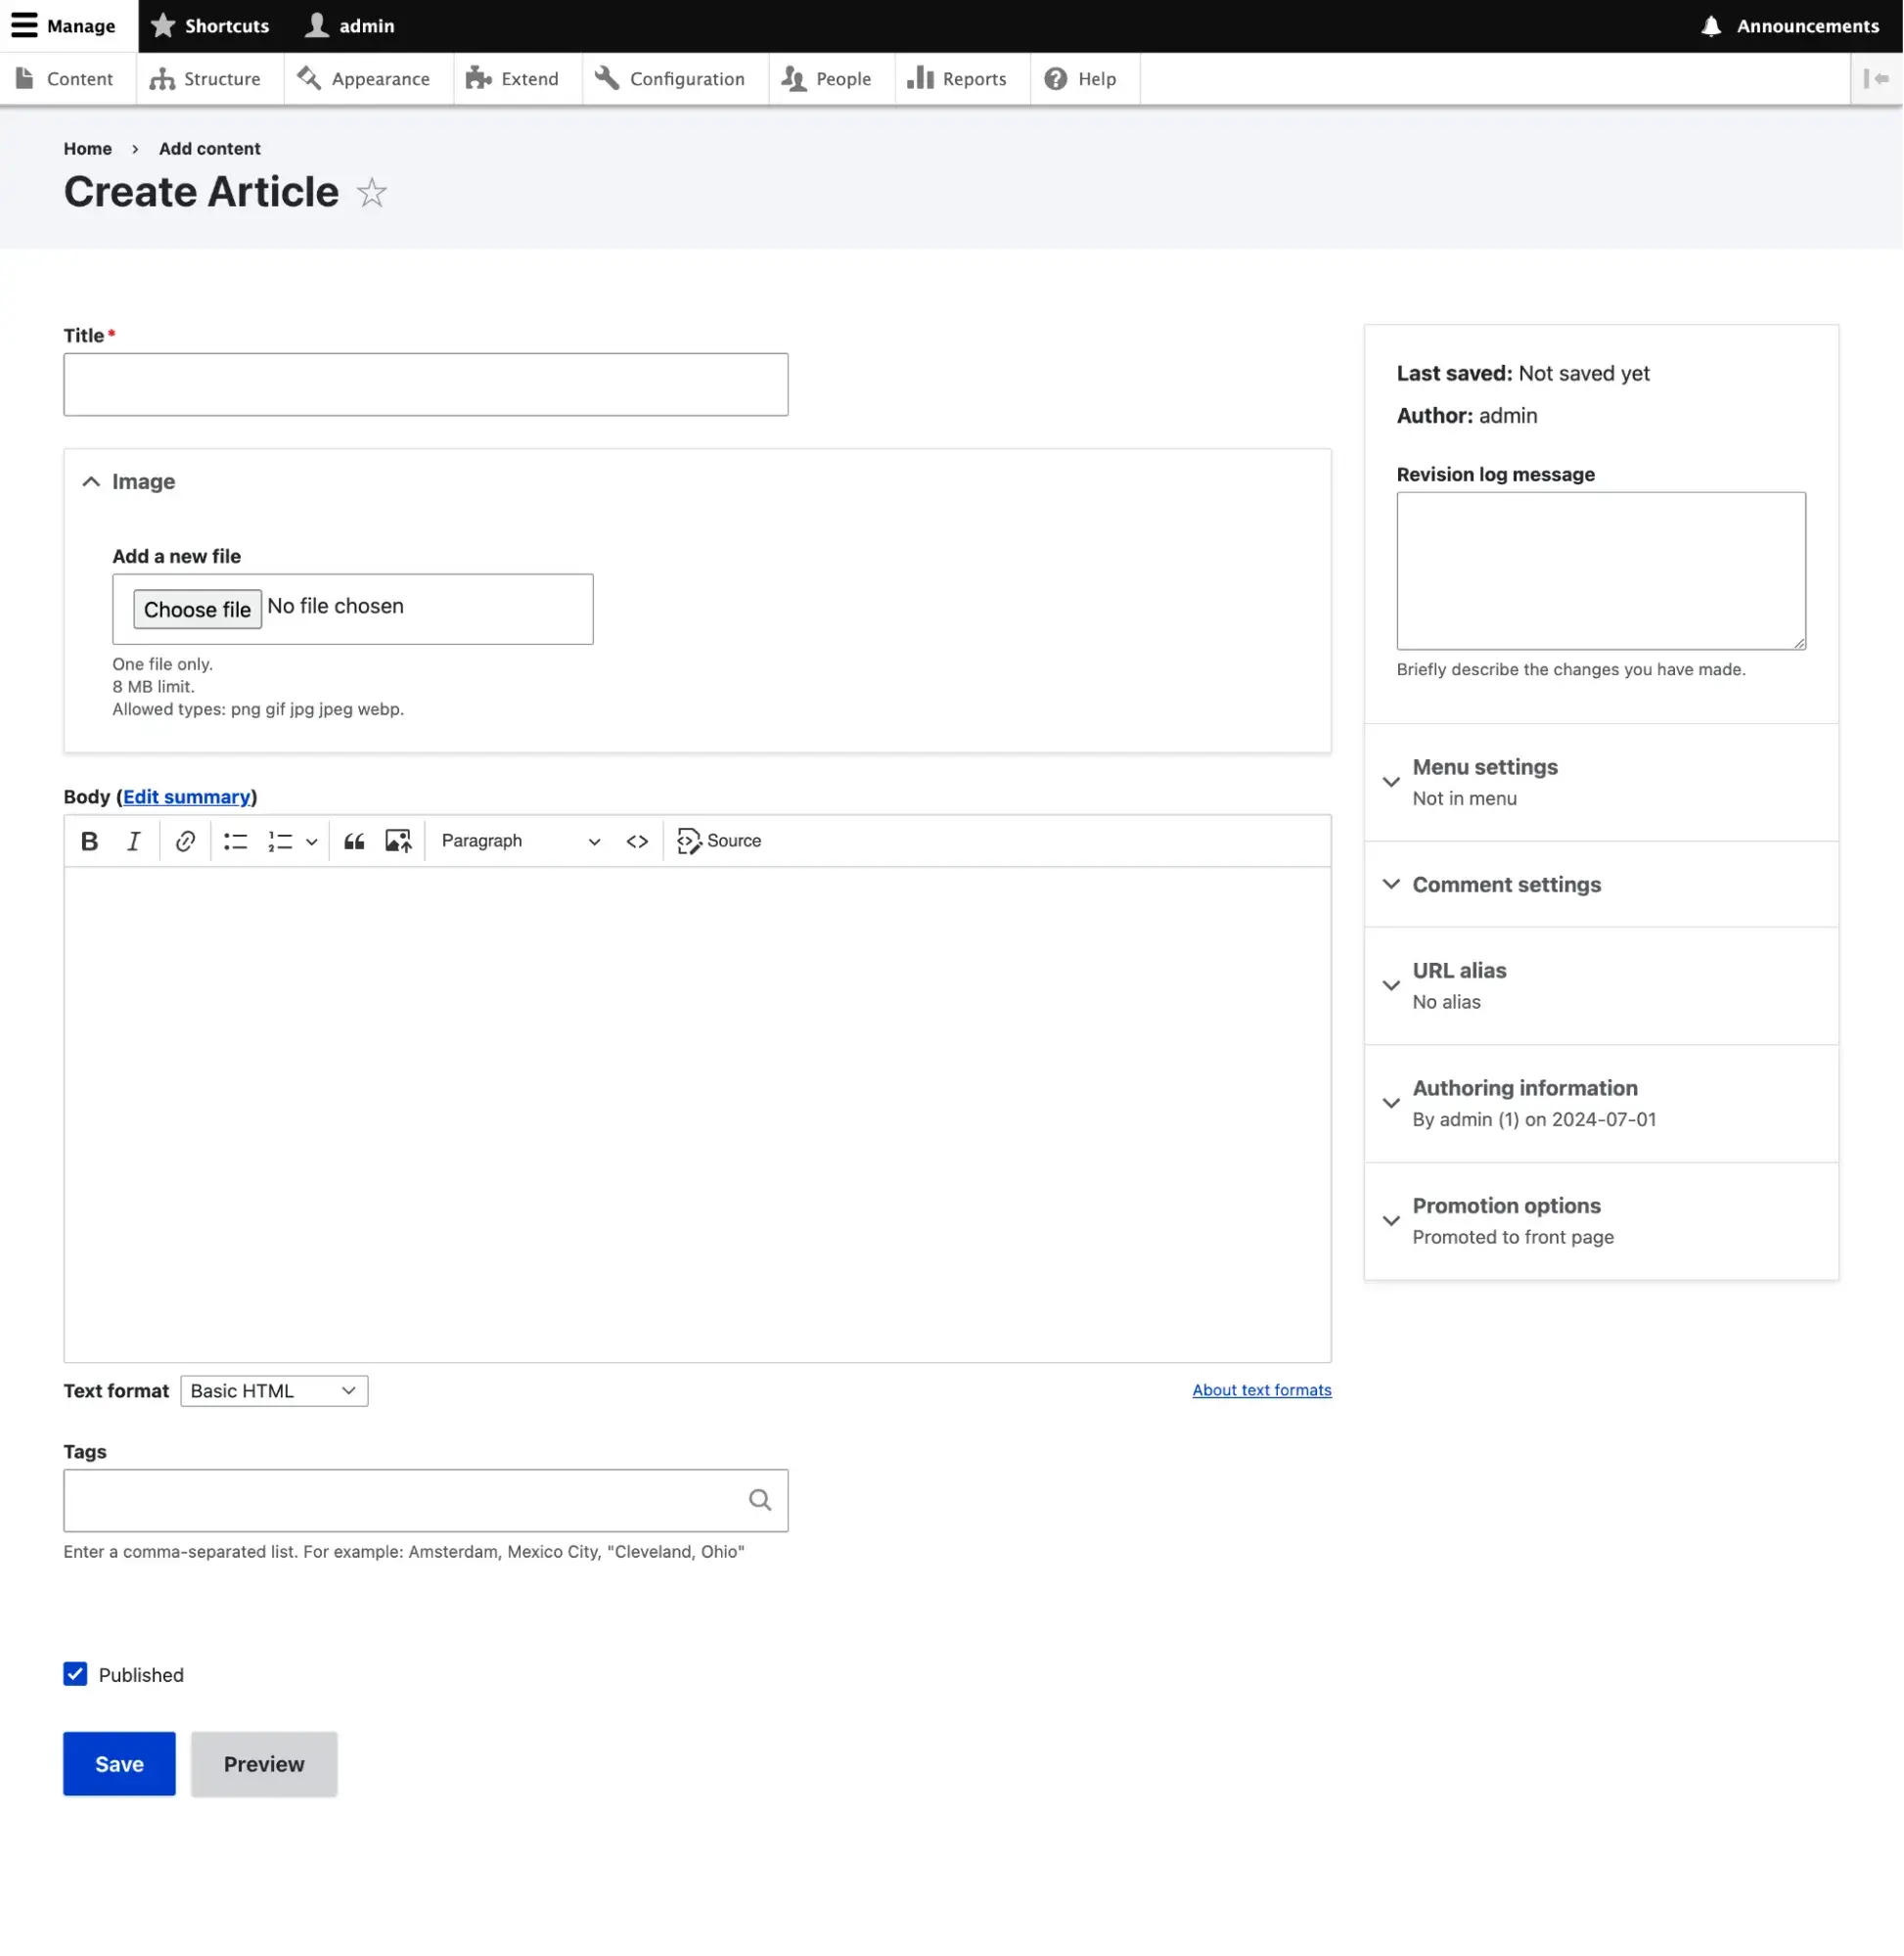Image resolution: width=1904 pixels, height=1956 pixels.
Task: Insert a link using the editor toolbar
Action: (185, 841)
